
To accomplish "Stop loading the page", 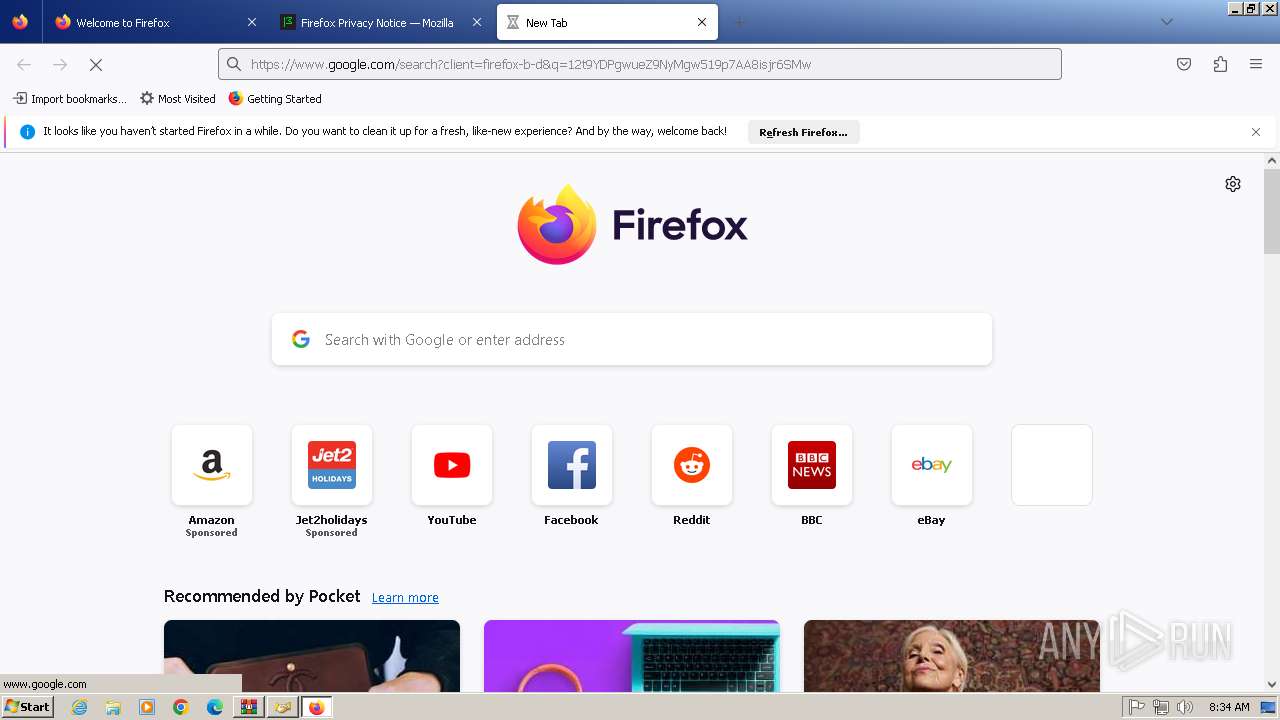I will point(96,64).
